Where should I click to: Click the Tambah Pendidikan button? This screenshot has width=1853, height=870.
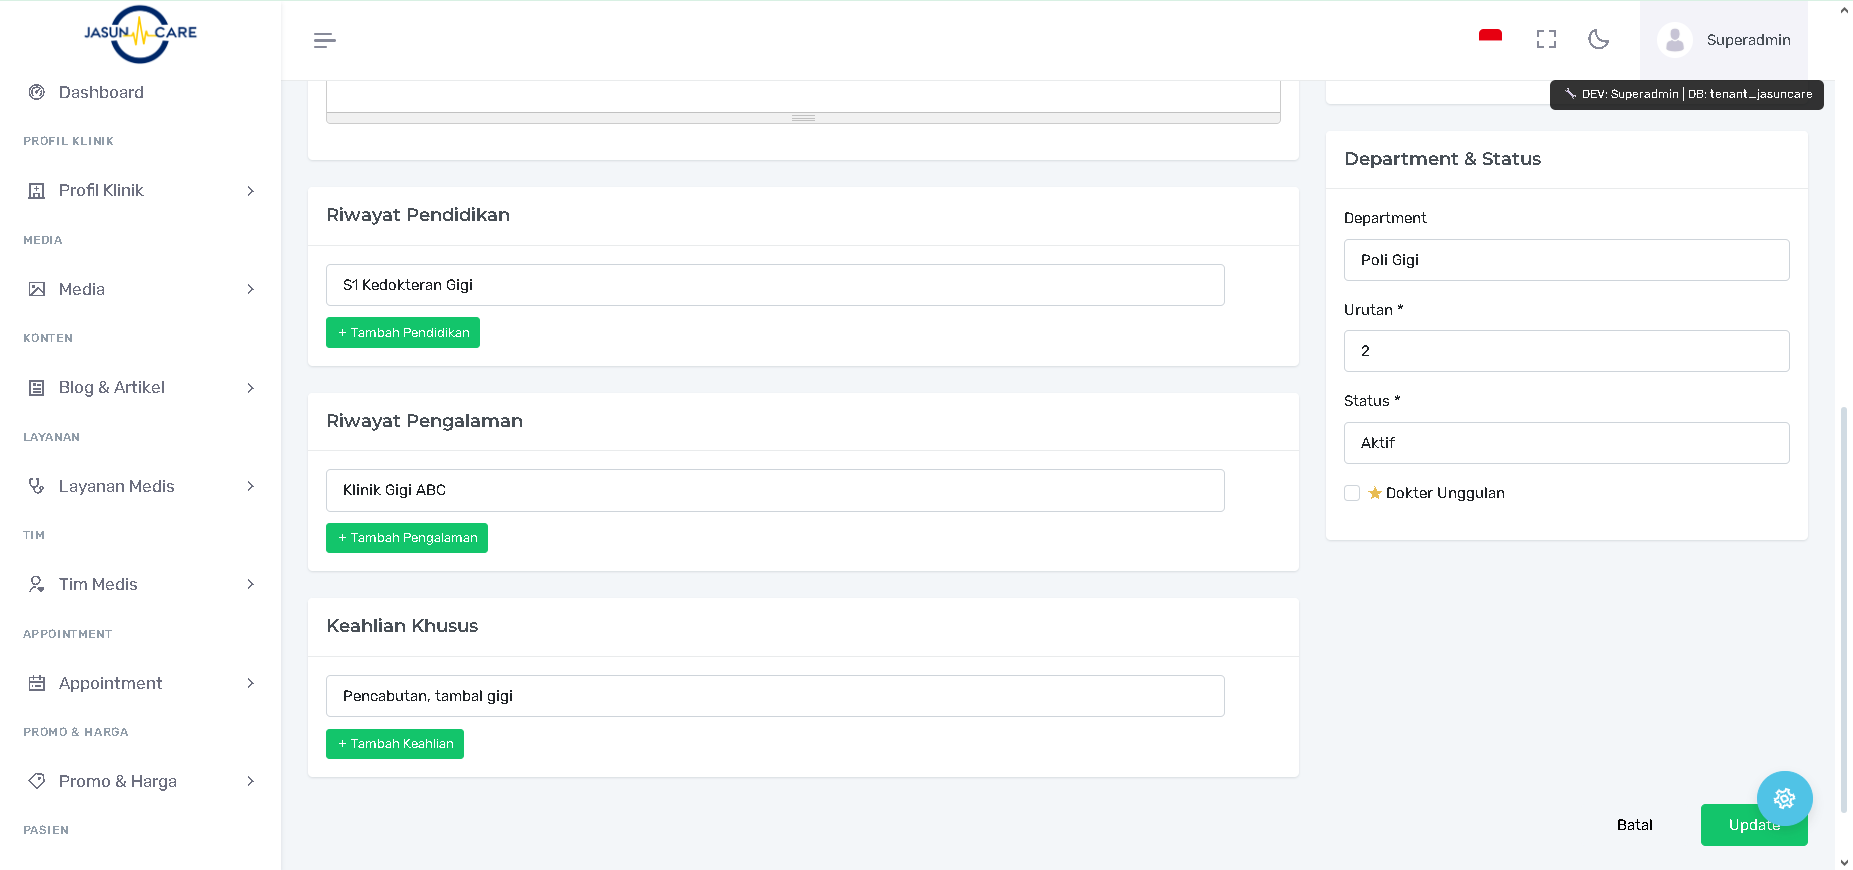[x=403, y=333]
